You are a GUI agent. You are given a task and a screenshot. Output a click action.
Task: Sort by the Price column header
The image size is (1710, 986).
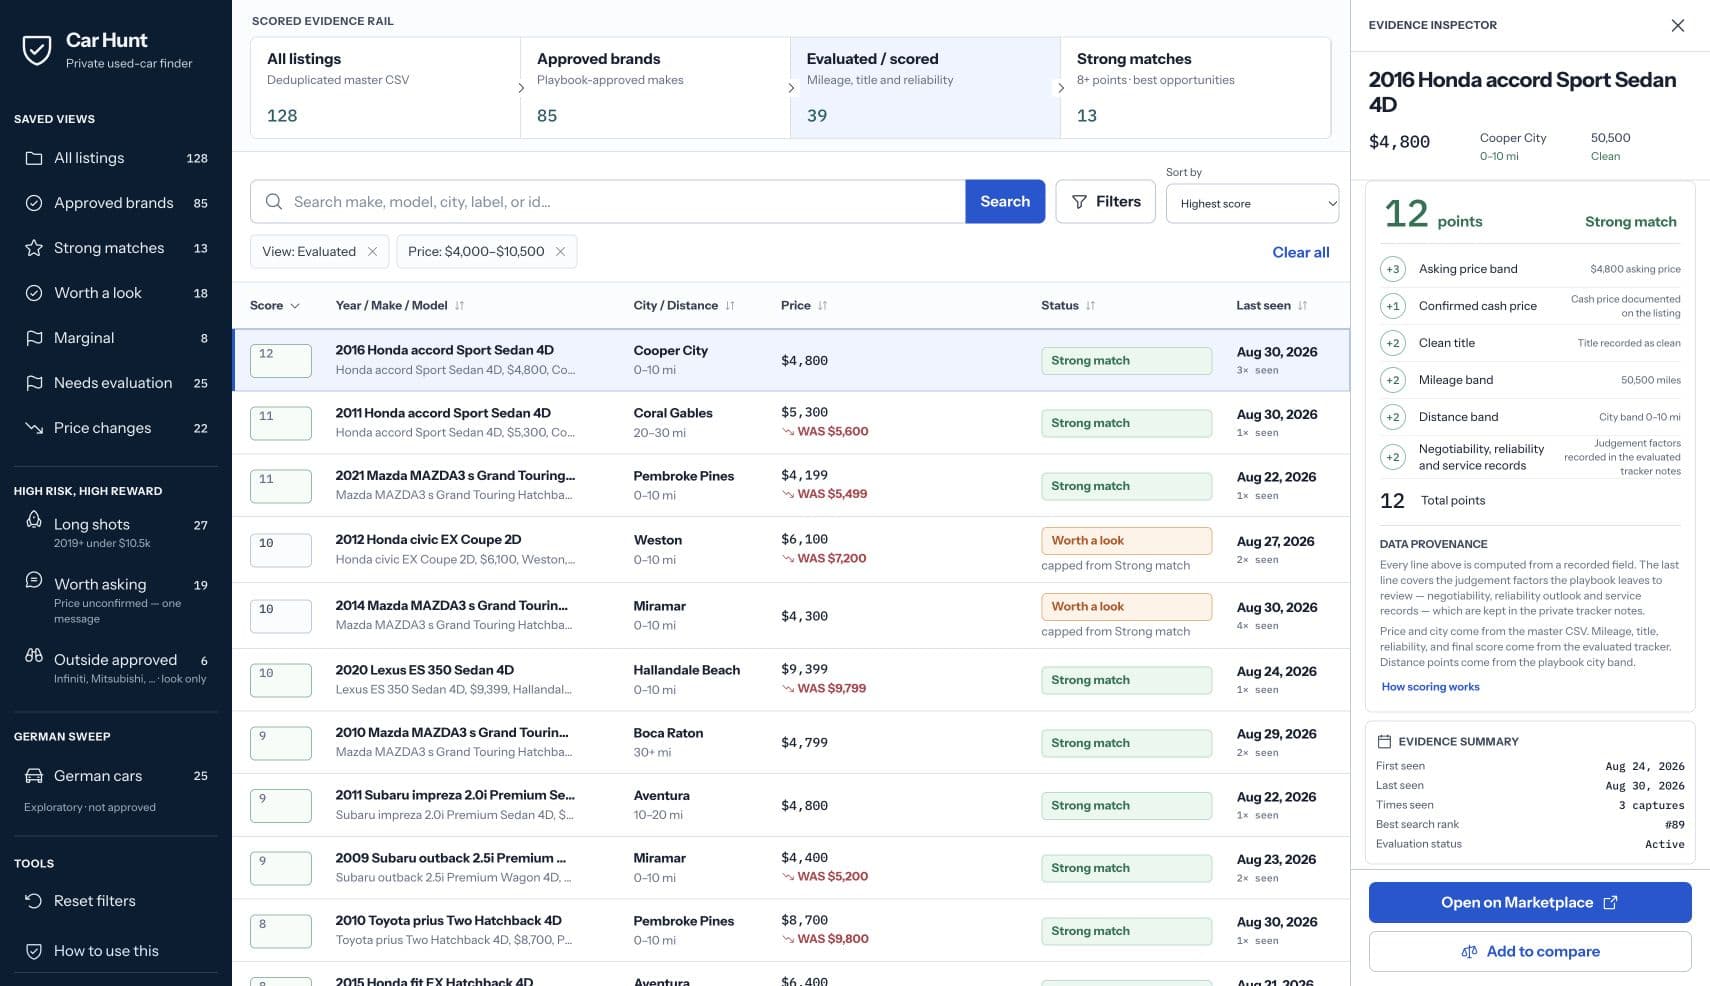tap(804, 306)
